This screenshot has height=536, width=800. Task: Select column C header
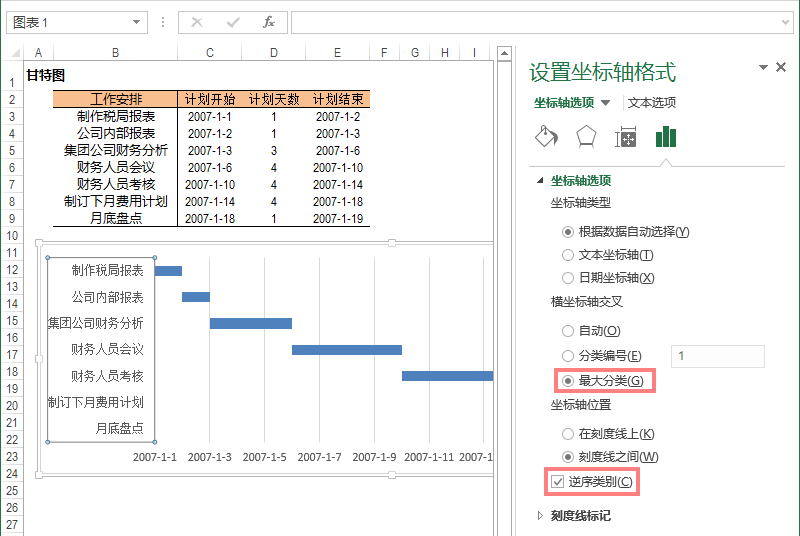click(210, 53)
